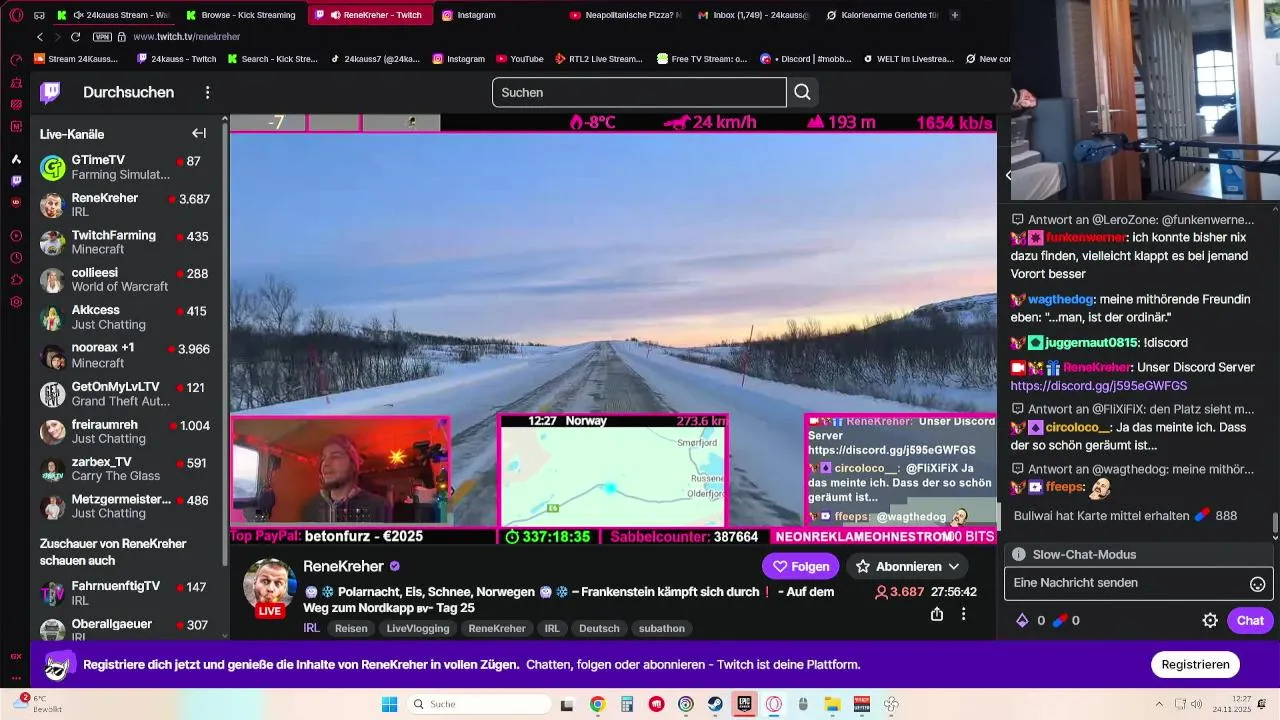1280x720 pixels.
Task: Reload the page
Action: point(75,37)
